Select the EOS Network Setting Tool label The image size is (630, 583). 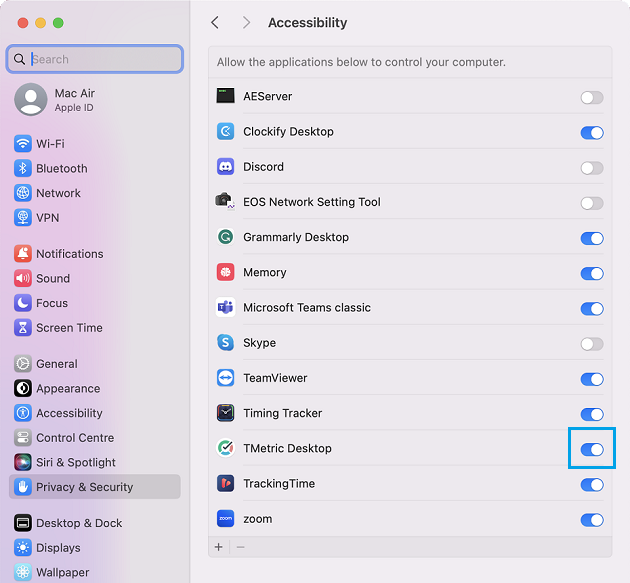(312, 202)
